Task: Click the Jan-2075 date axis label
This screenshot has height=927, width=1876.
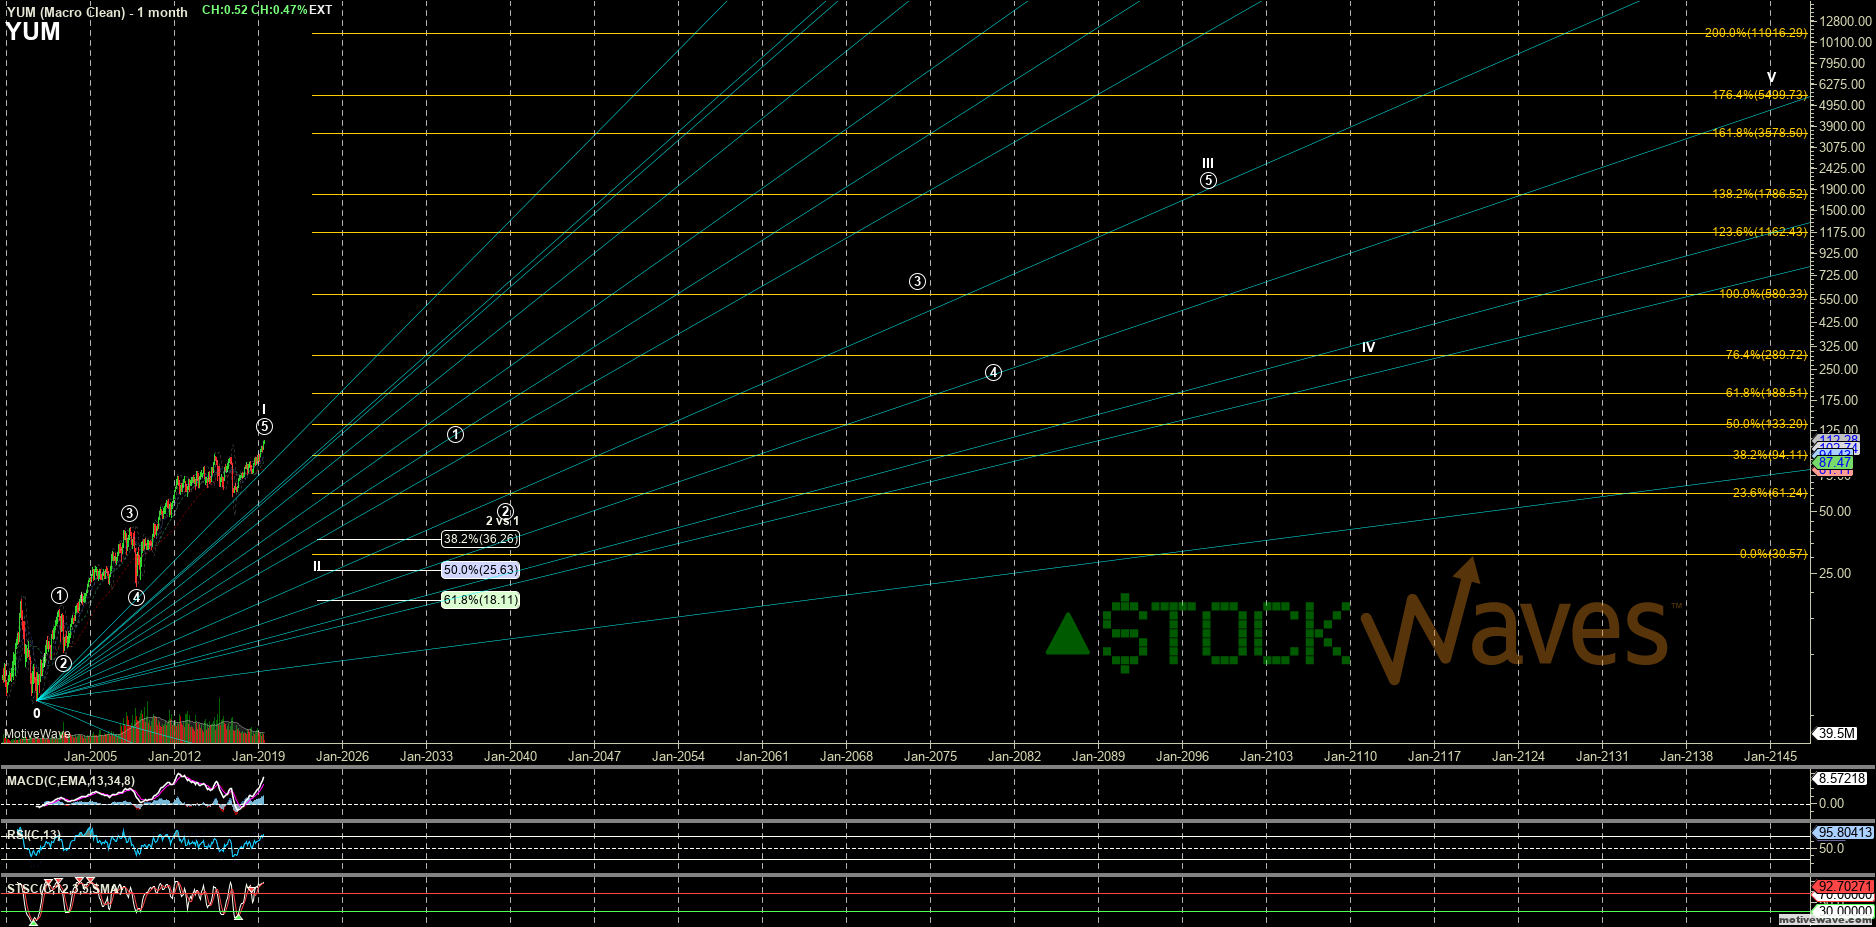Action: tap(931, 756)
